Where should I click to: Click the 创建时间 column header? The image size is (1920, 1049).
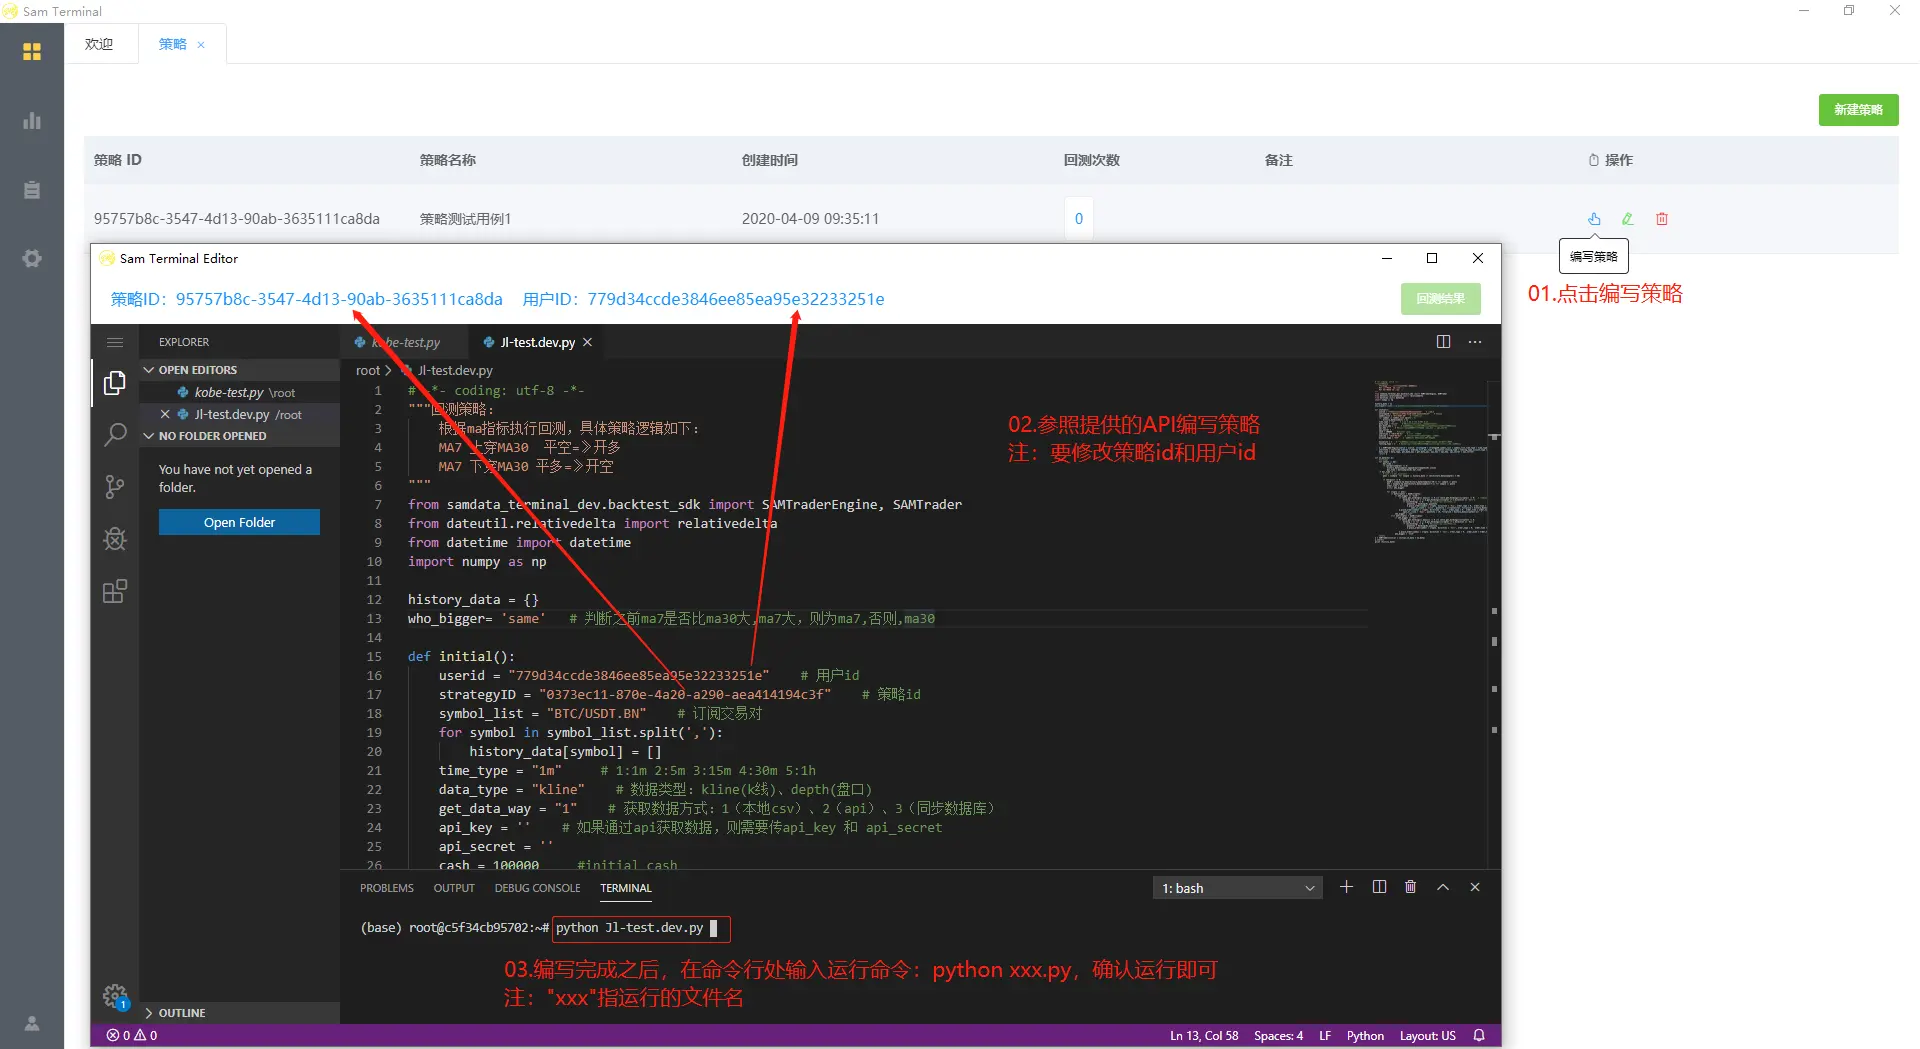(x=770, y=160)
